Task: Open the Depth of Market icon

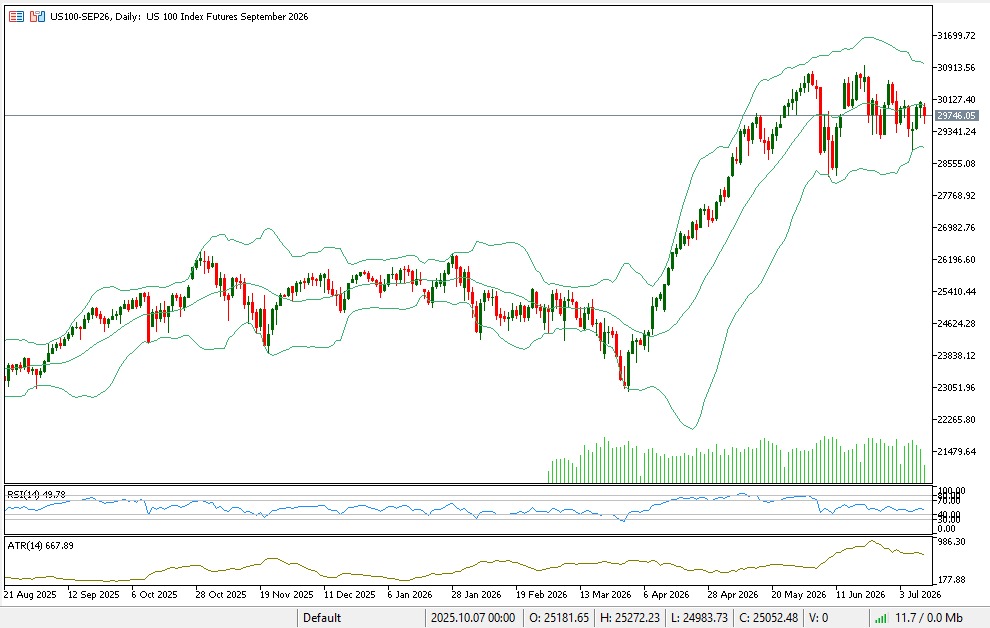Action: [x=16, y=16]
